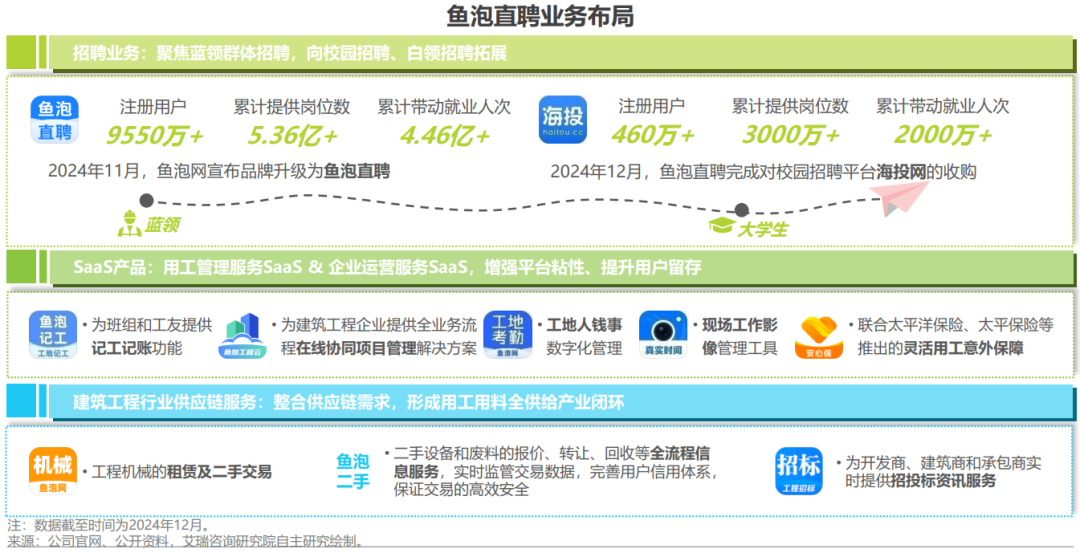Screen dimensions: 1080x553
Task: Click 累计提供岗位数 label above 3000万+
Action: tap(790, 106)
